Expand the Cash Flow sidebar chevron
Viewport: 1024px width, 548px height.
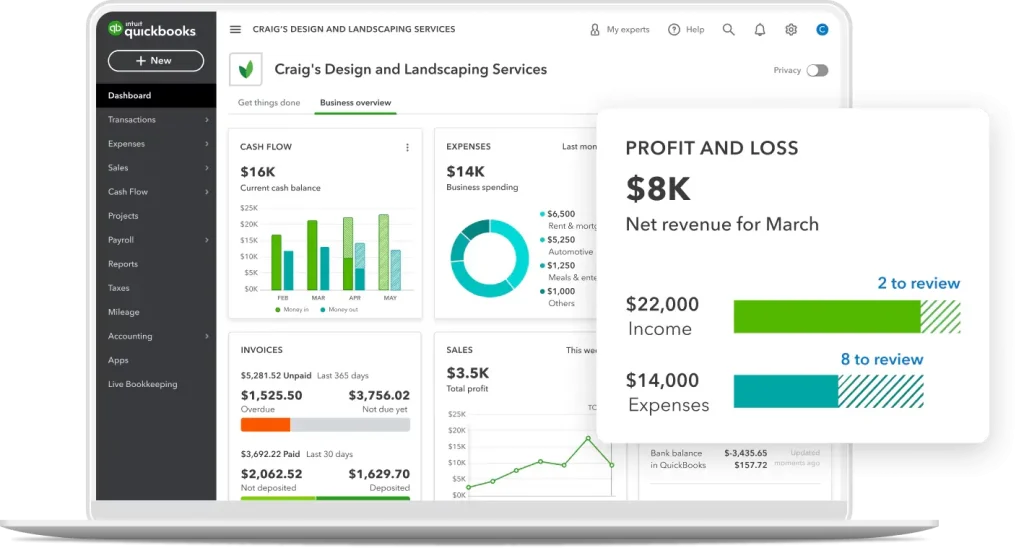coord(206,192)
